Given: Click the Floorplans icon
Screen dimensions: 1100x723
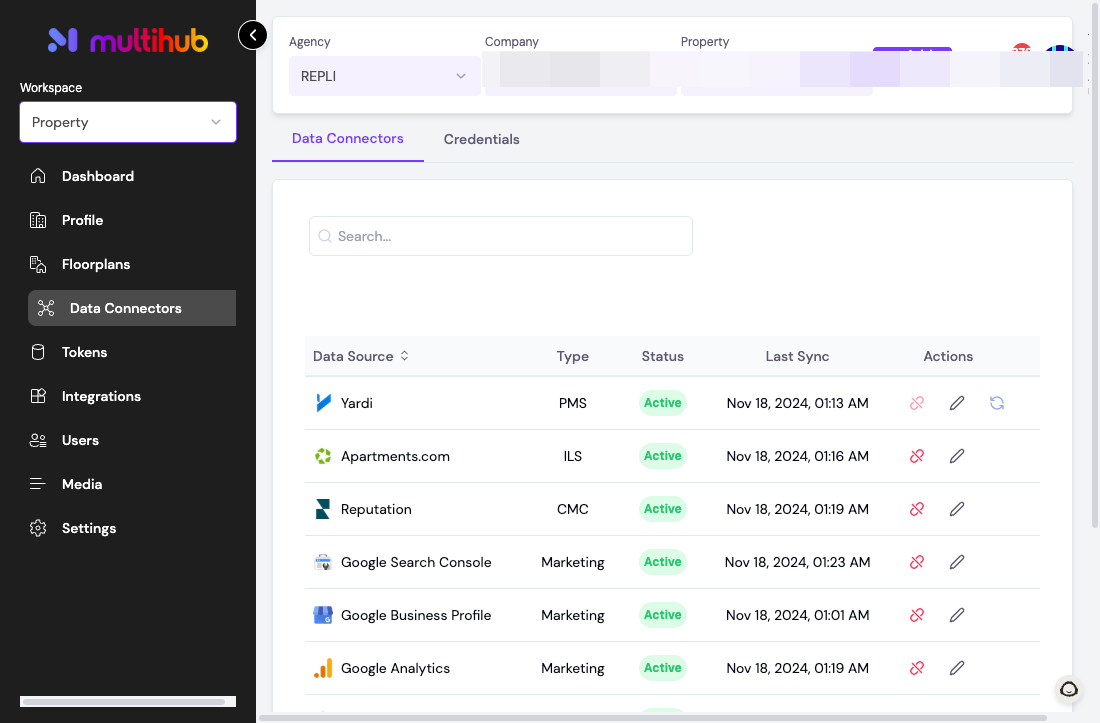Looking at the screenshot, I should coord(38,264).
